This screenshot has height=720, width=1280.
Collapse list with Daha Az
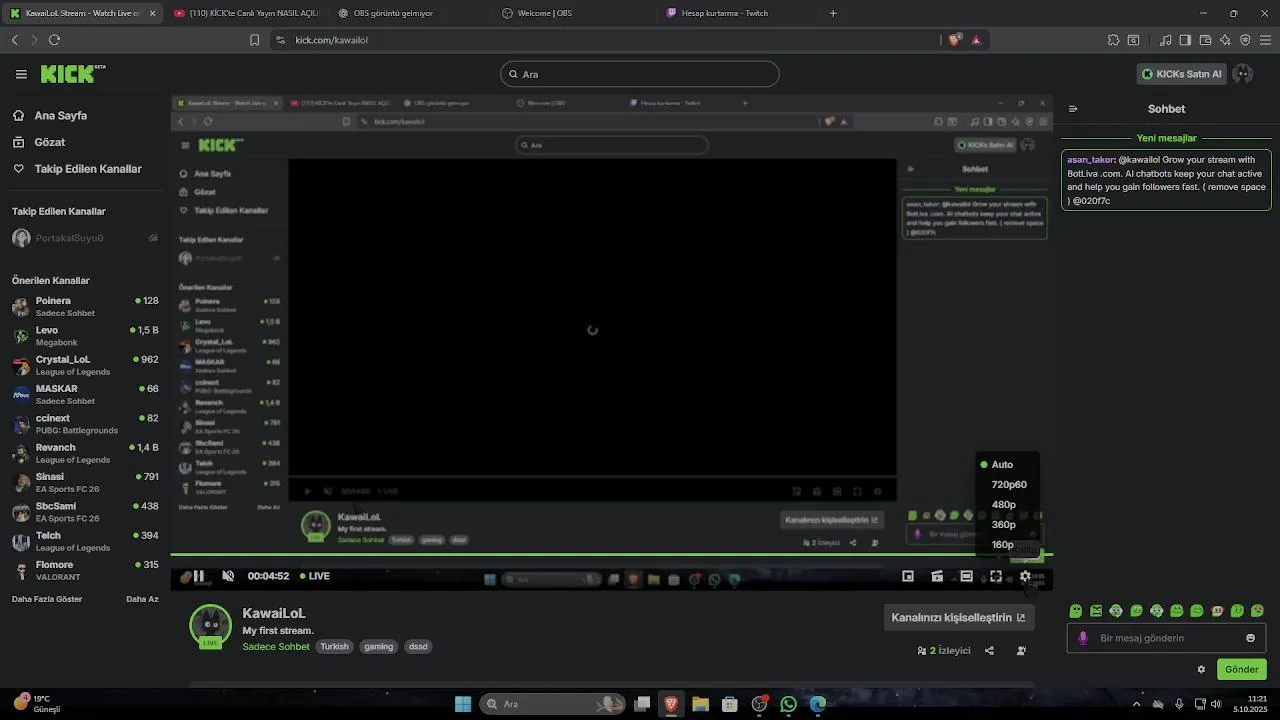click(142, 599)
